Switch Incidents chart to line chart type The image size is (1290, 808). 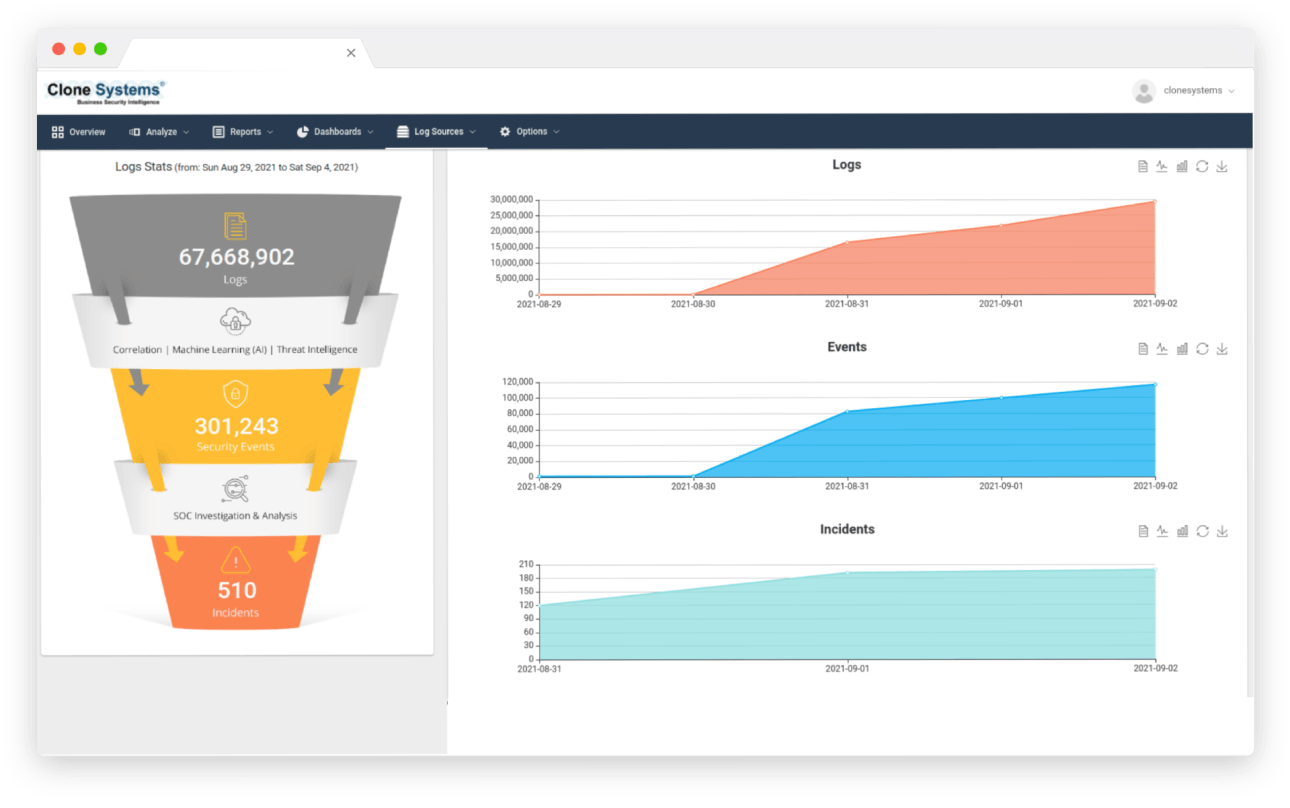point(1162,532)
